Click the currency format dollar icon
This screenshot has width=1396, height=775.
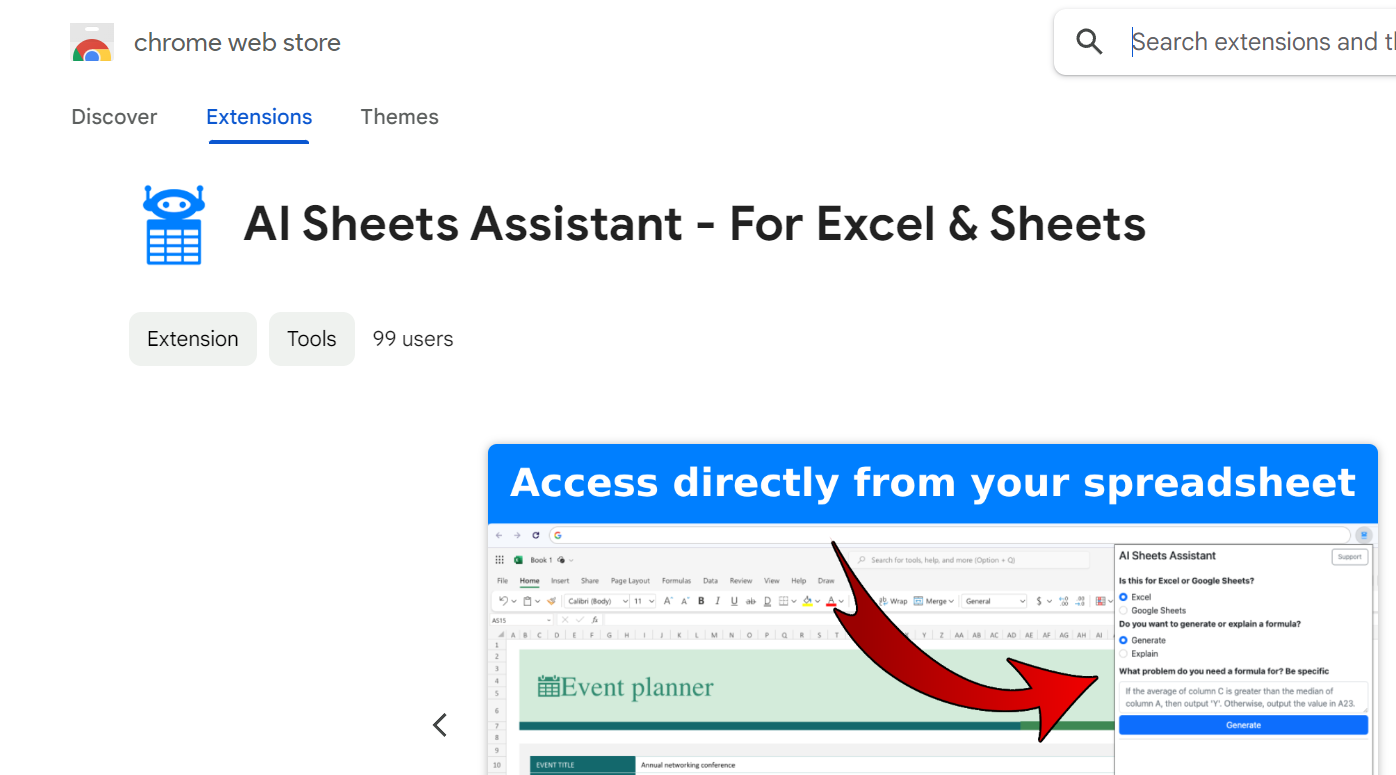pyautogui.click(x=1038, y=601)
